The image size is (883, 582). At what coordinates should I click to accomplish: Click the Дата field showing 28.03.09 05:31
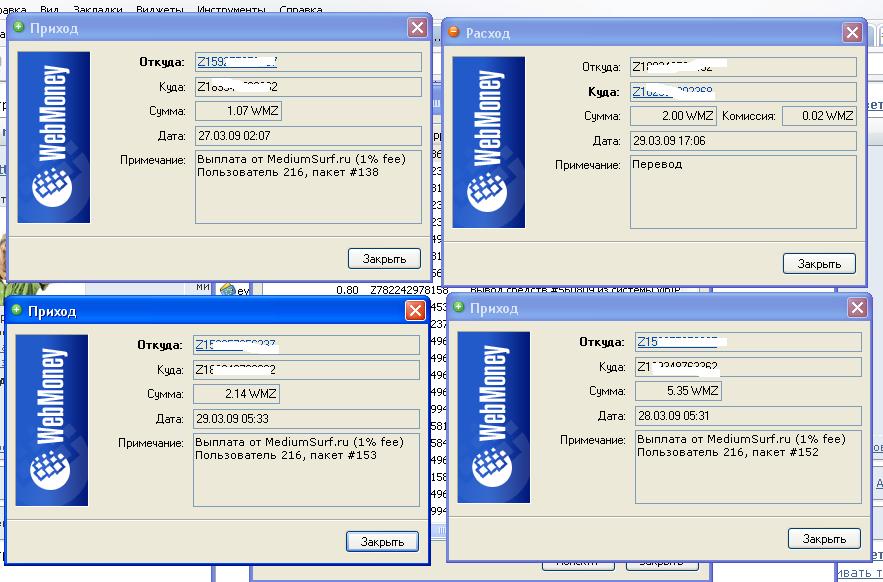[x=748, y=416]
